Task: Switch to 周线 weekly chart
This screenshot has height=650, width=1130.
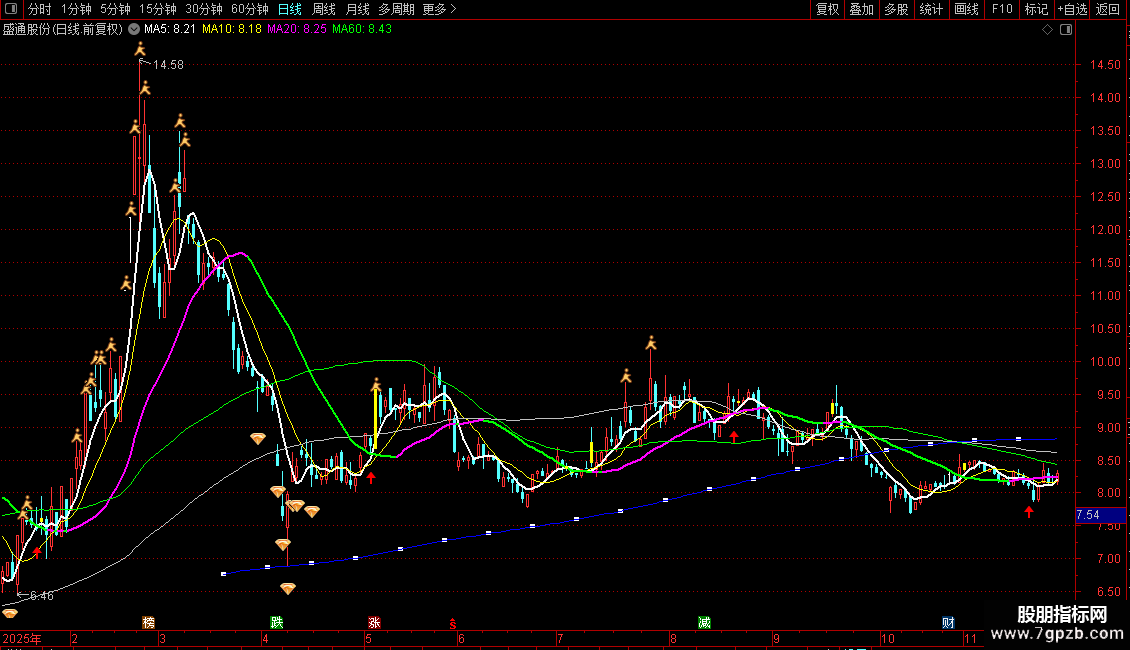Action: point(324,10)
